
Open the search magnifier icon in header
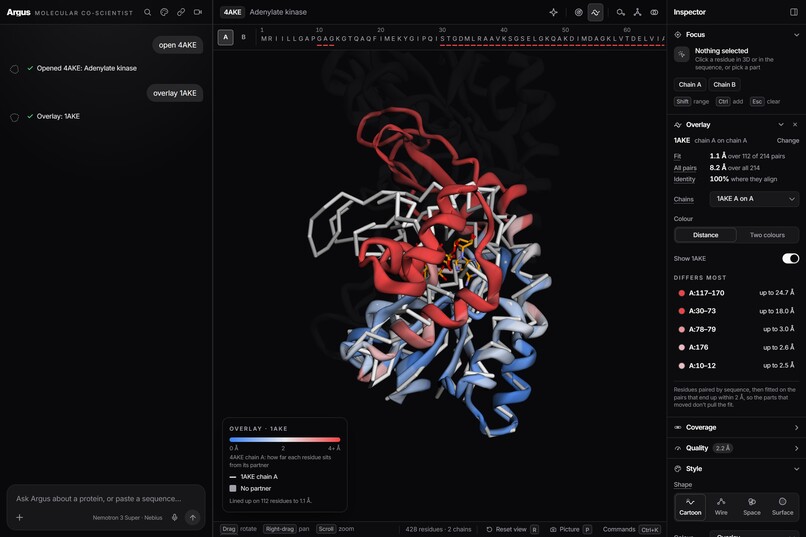tap(148, 12)
